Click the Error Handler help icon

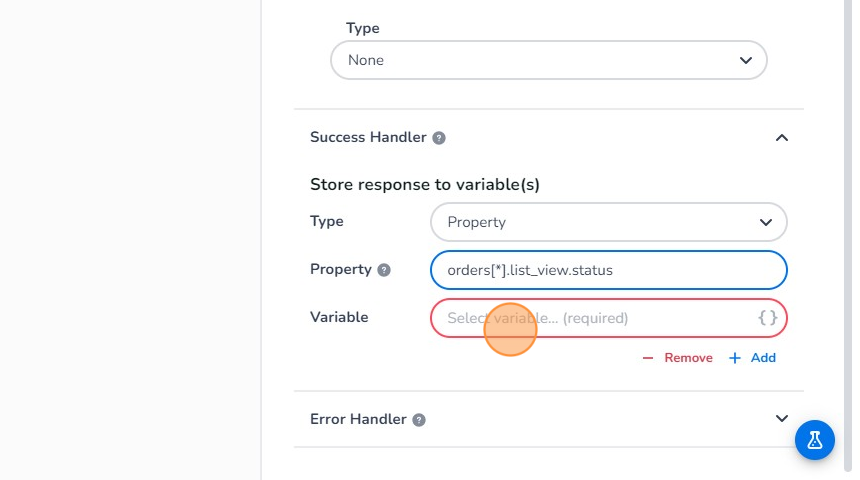[419, 420]
